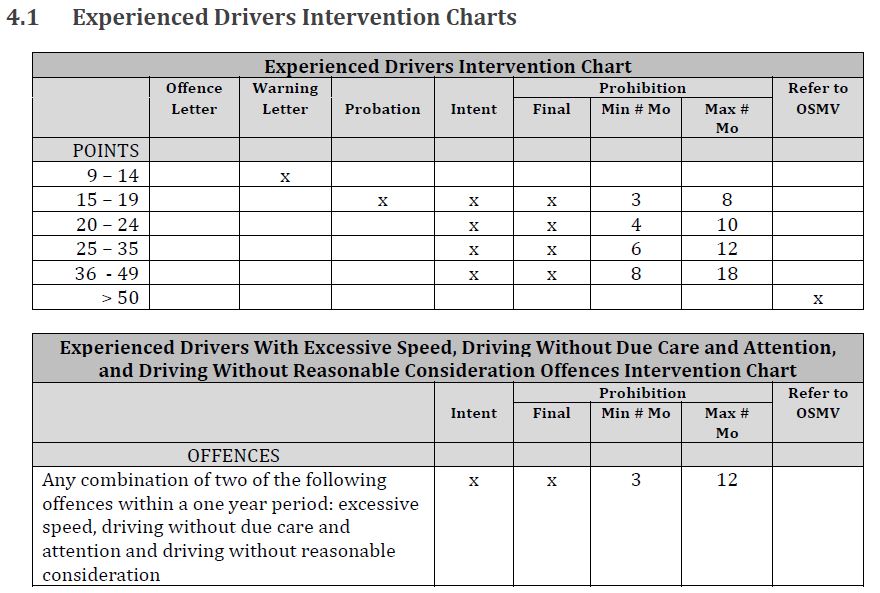This screenshot has width=880, height=593.
Task: Click the "20 – 24" points range cell
Action: 108,225
